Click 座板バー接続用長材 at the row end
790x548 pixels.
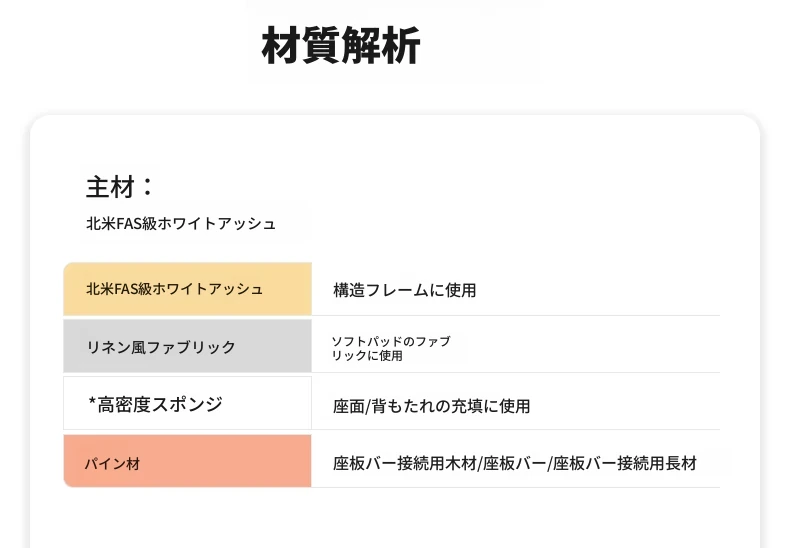pyautogui.click(x=624, y=464)
